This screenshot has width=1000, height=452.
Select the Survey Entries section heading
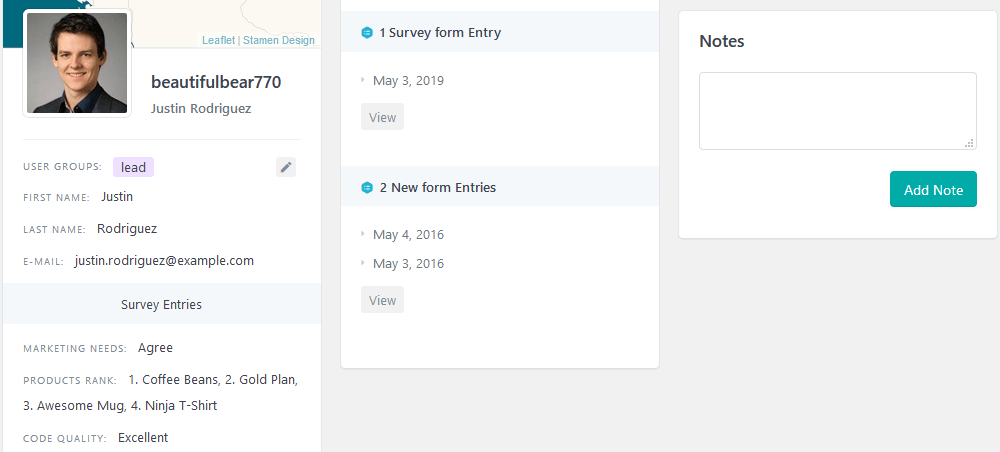pos(161,304)
